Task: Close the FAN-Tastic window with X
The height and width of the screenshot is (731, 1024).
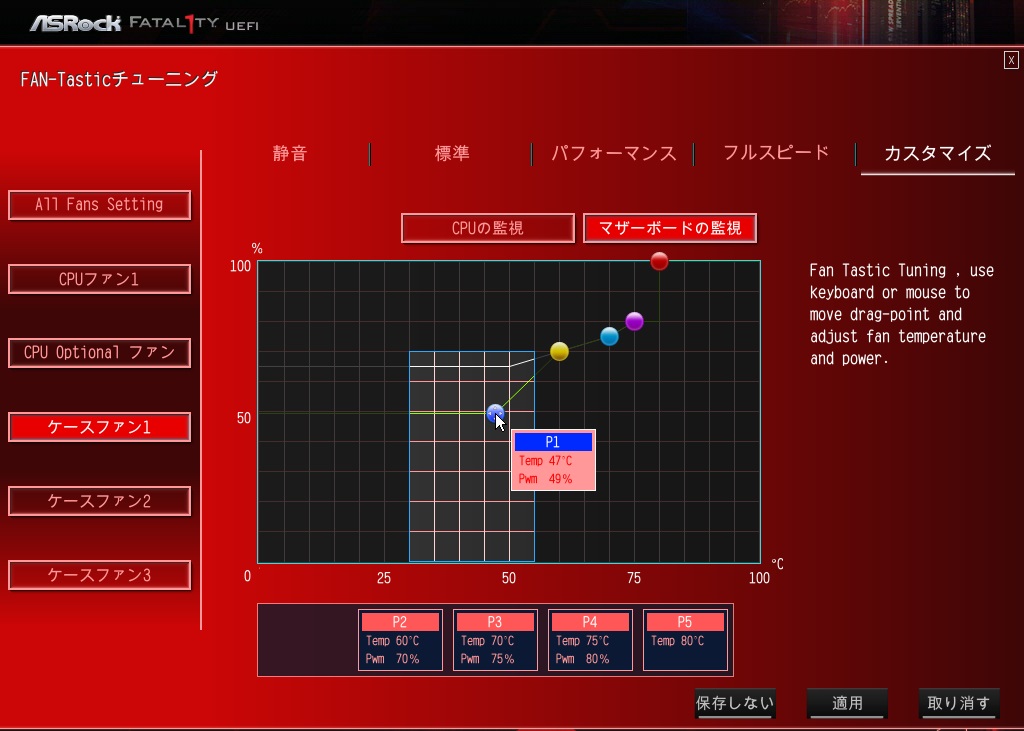Action: pyautogui.click(x=1011, y=60)
